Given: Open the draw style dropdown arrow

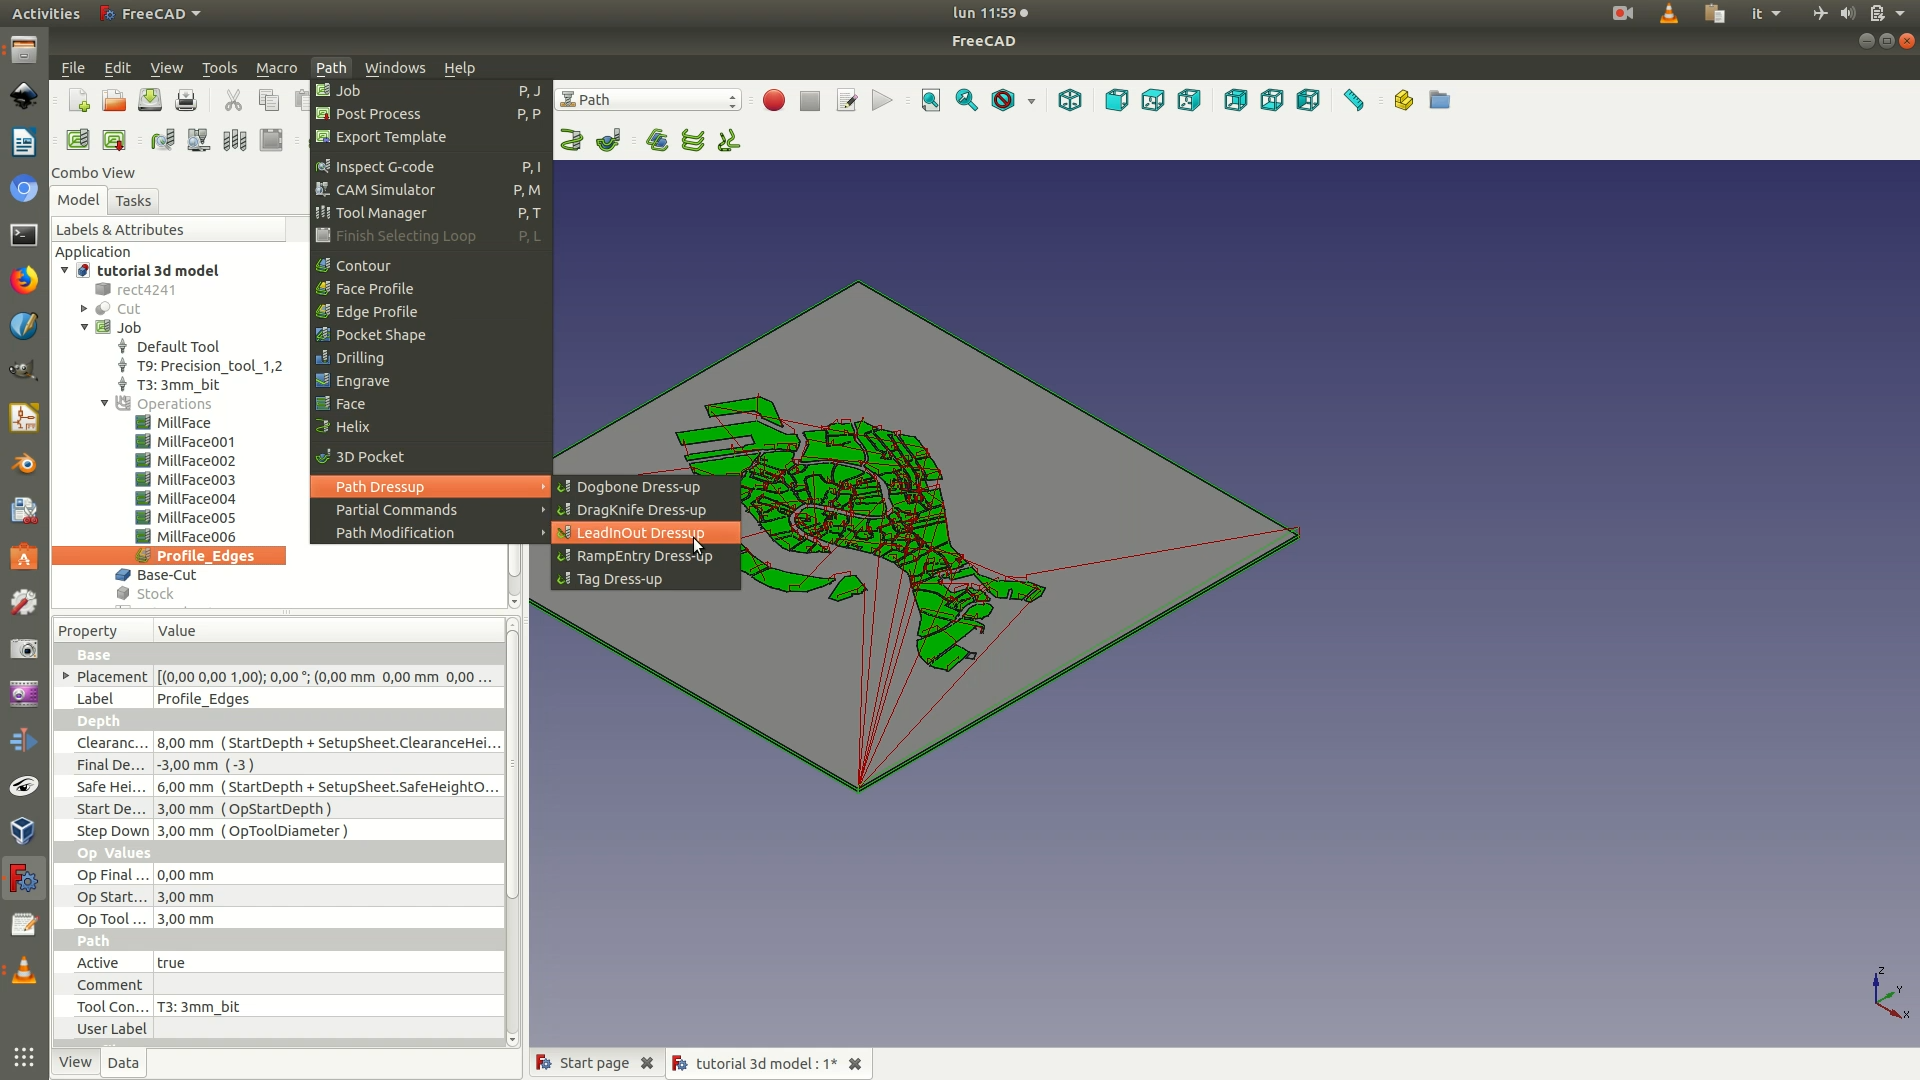Looking at the screenshot, I should [1031, 101].
